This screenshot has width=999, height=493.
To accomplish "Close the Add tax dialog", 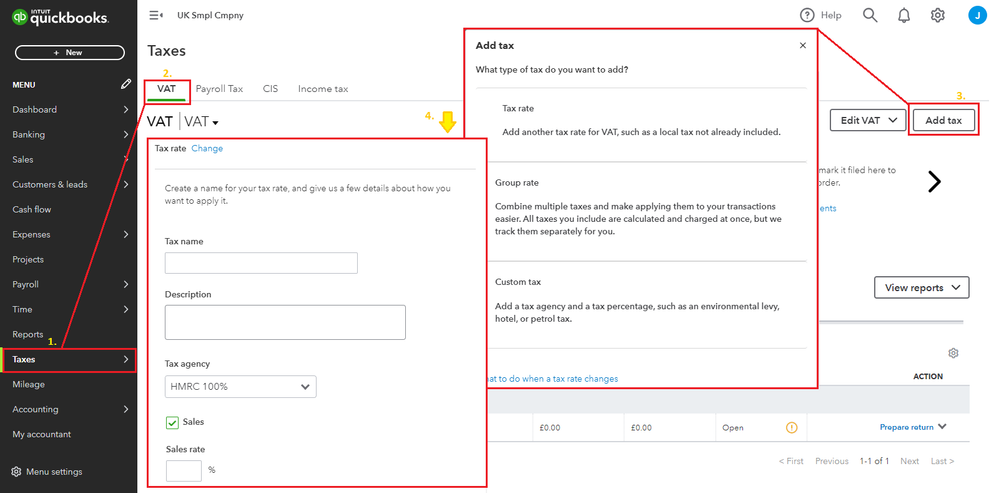I will coord(802,46).
